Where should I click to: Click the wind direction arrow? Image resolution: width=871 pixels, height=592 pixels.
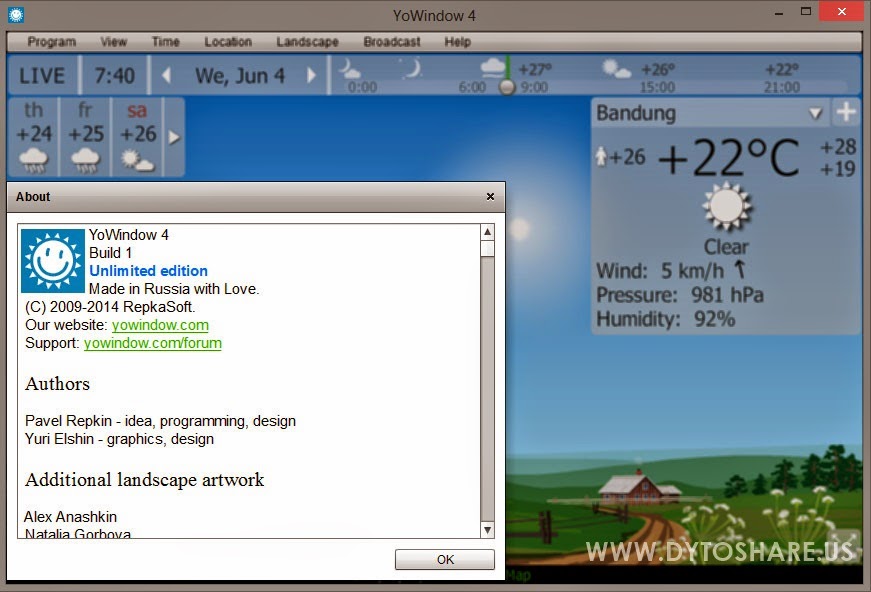739,269
